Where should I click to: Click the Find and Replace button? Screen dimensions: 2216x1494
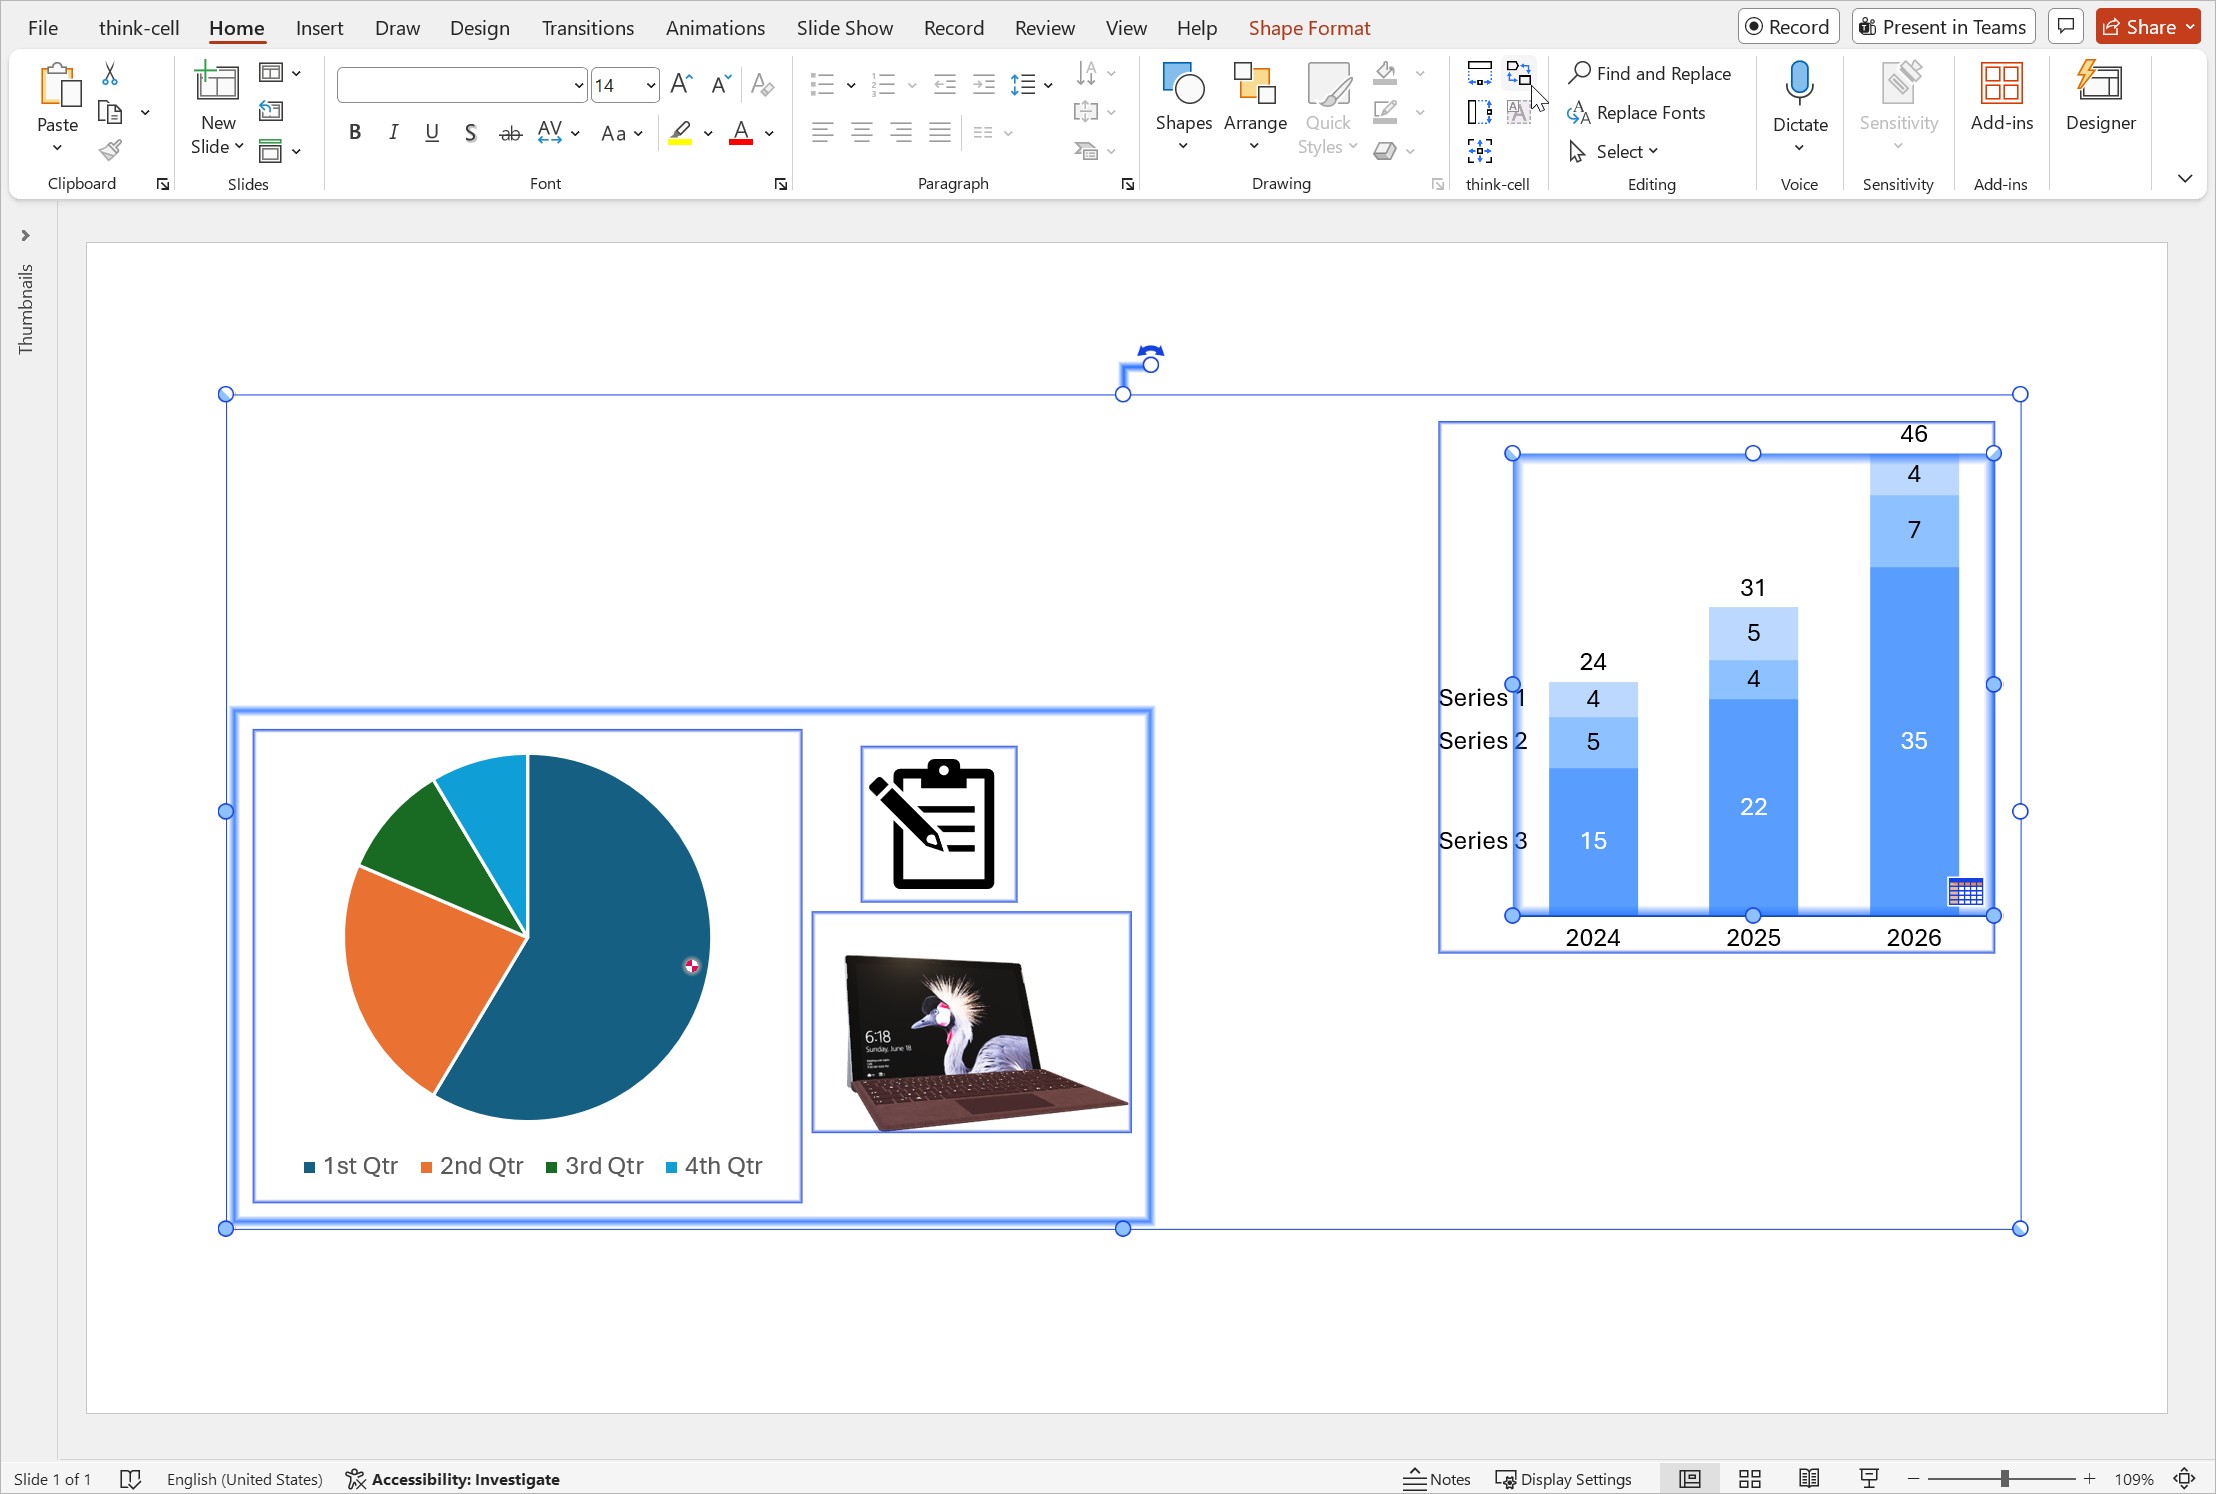point(1650,73)
